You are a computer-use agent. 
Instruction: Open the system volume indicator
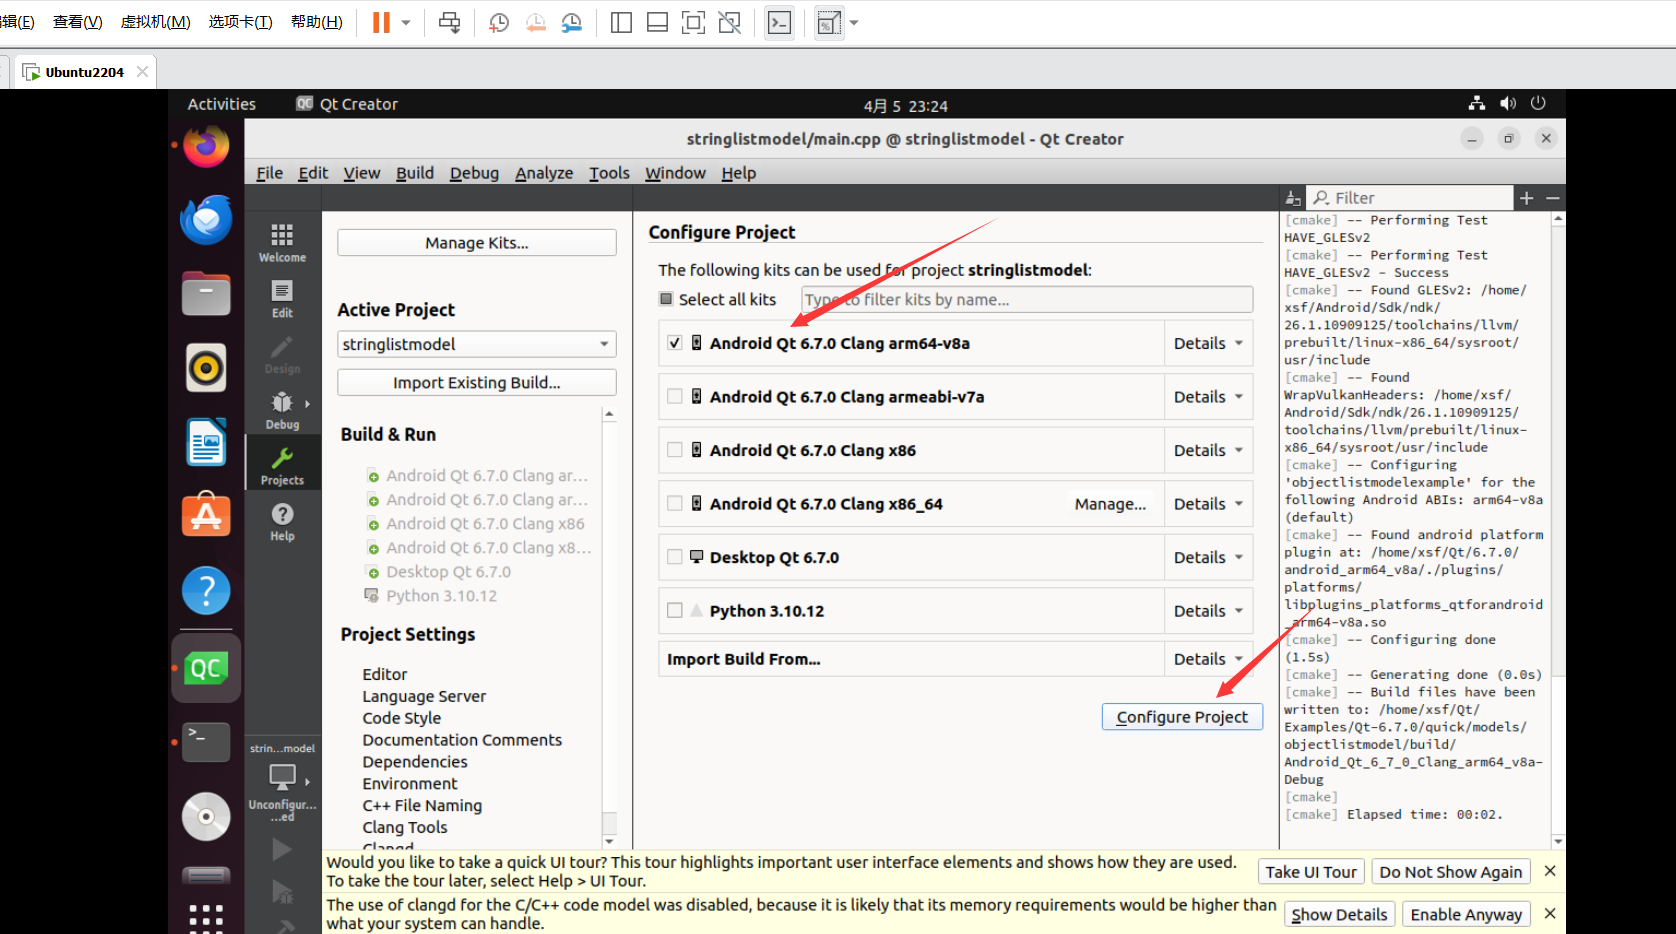[1508, 104]
